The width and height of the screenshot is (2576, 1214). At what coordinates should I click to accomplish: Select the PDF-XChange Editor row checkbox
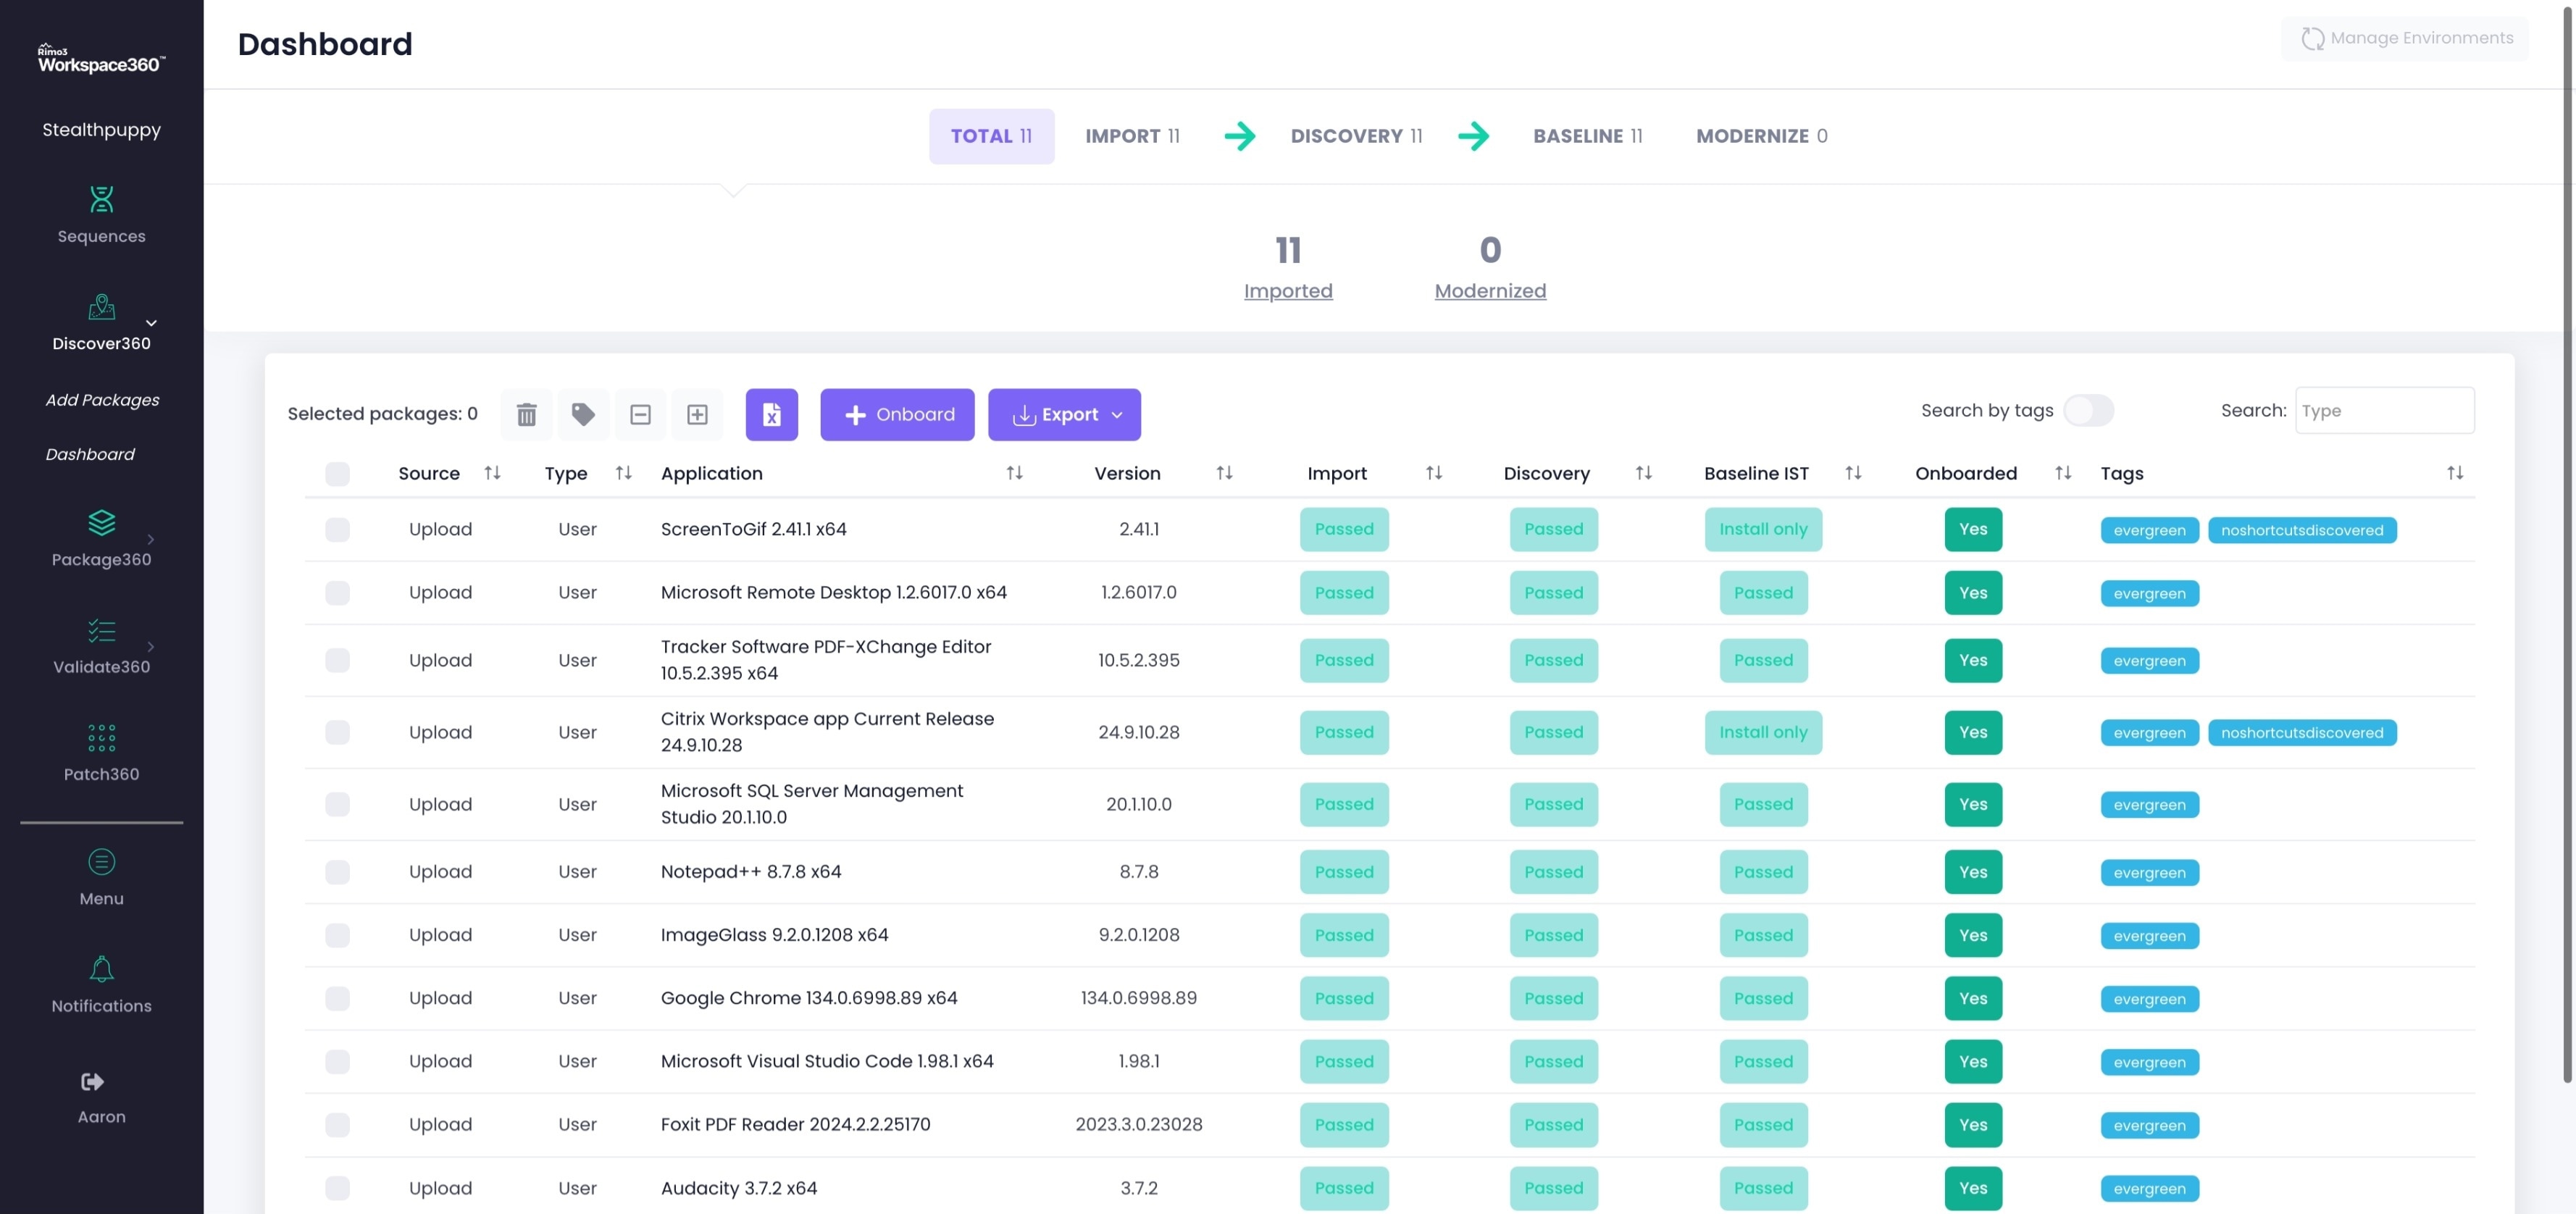[x=337, y=660]
